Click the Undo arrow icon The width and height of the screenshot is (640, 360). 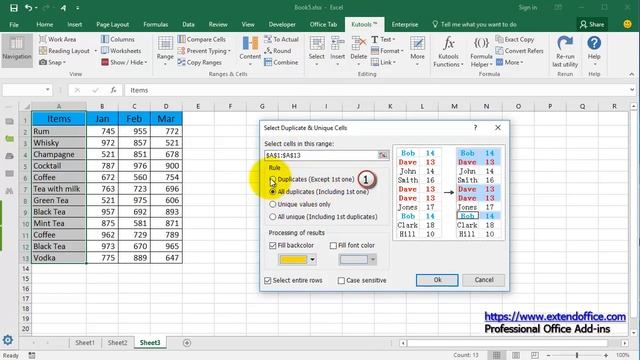pyautogui.click(x=29, y=8)
